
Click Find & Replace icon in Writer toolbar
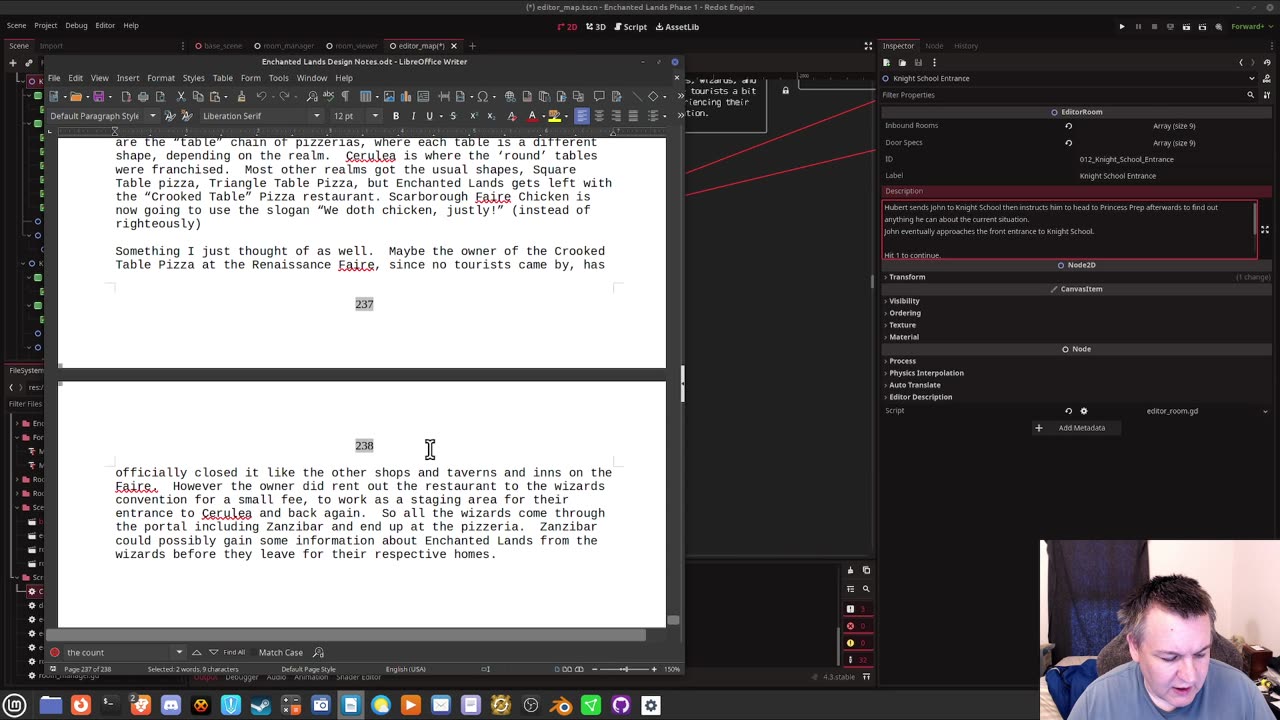point(312,96)
